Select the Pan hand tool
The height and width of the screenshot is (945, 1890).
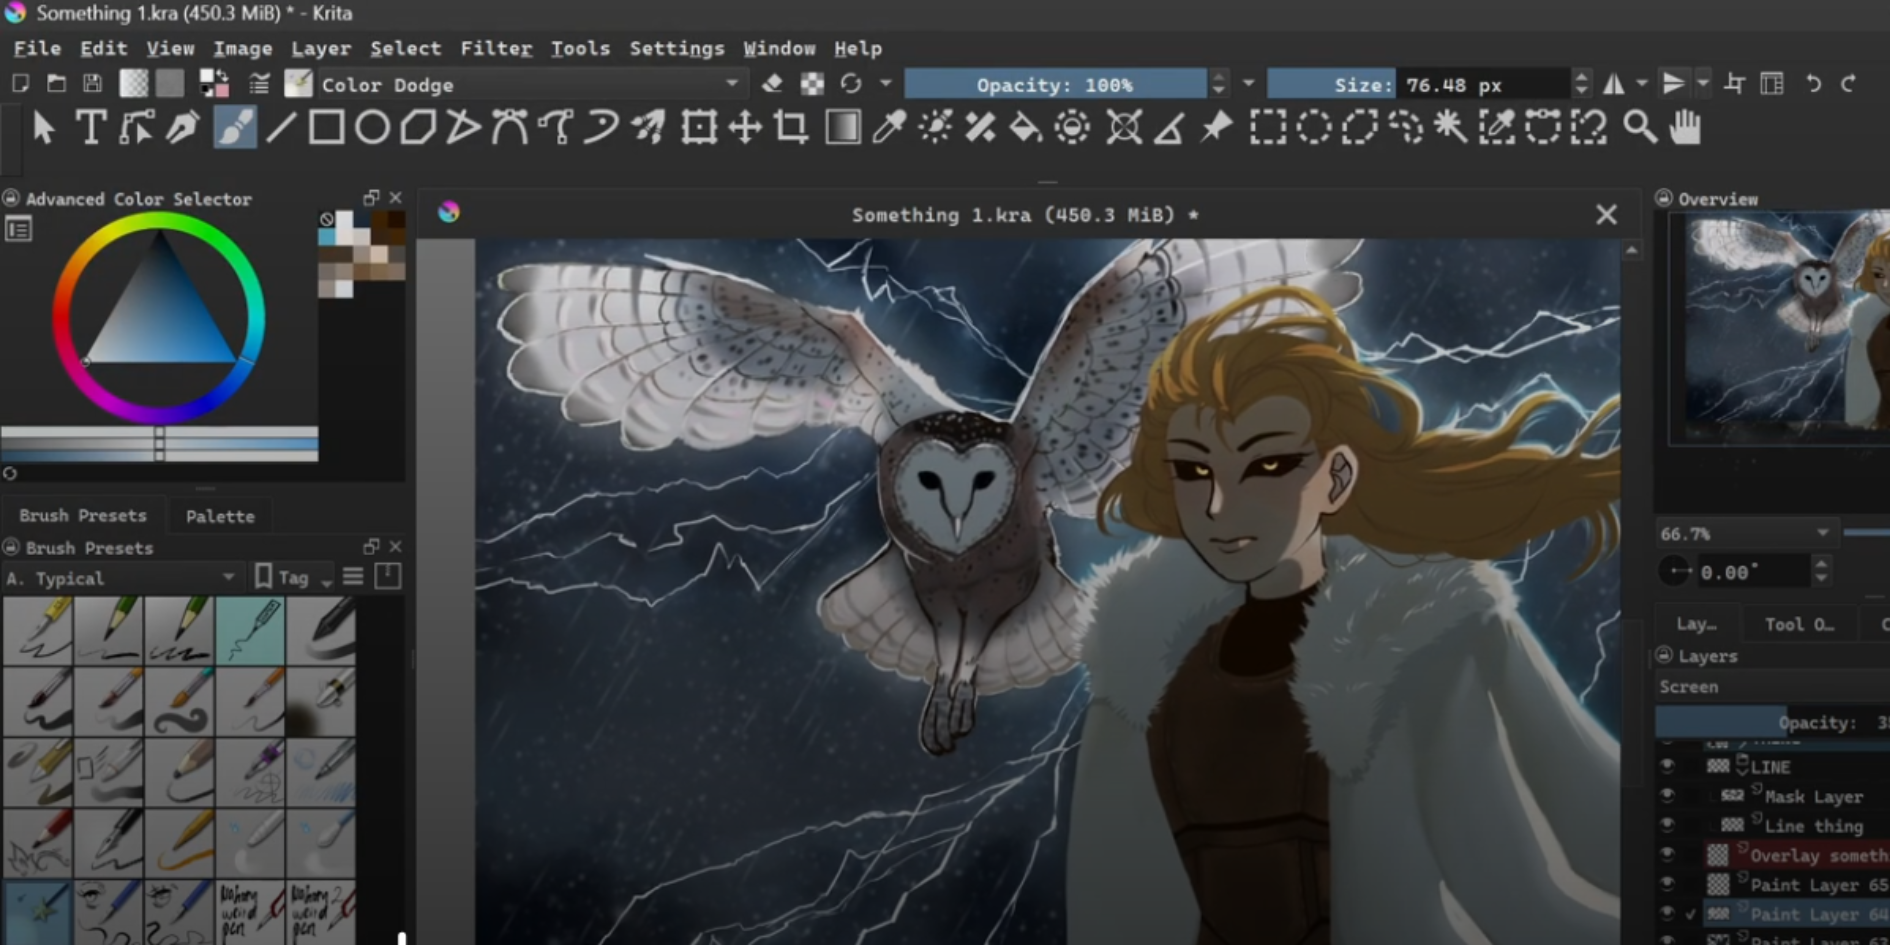click(x=1685, y=128)
